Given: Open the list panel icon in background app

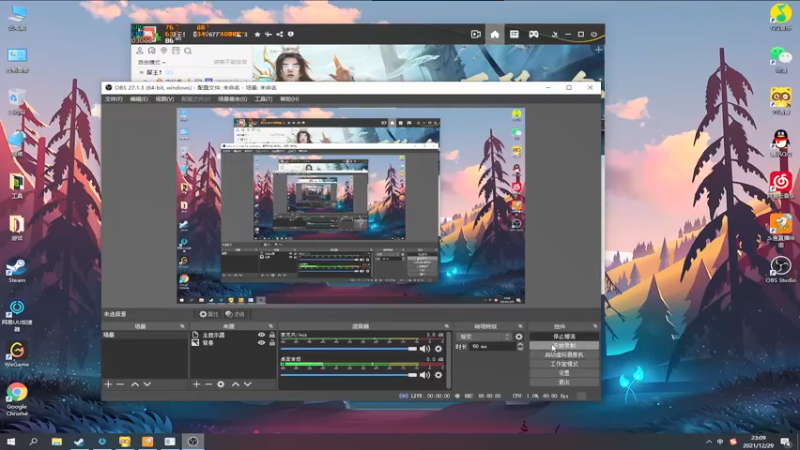Looking at the screenshot, I should (514, 34).
